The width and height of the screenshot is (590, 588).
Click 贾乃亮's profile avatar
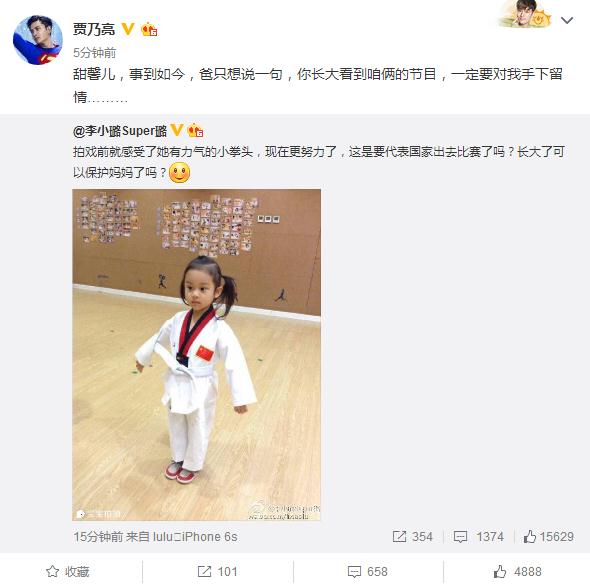[38, 40]
